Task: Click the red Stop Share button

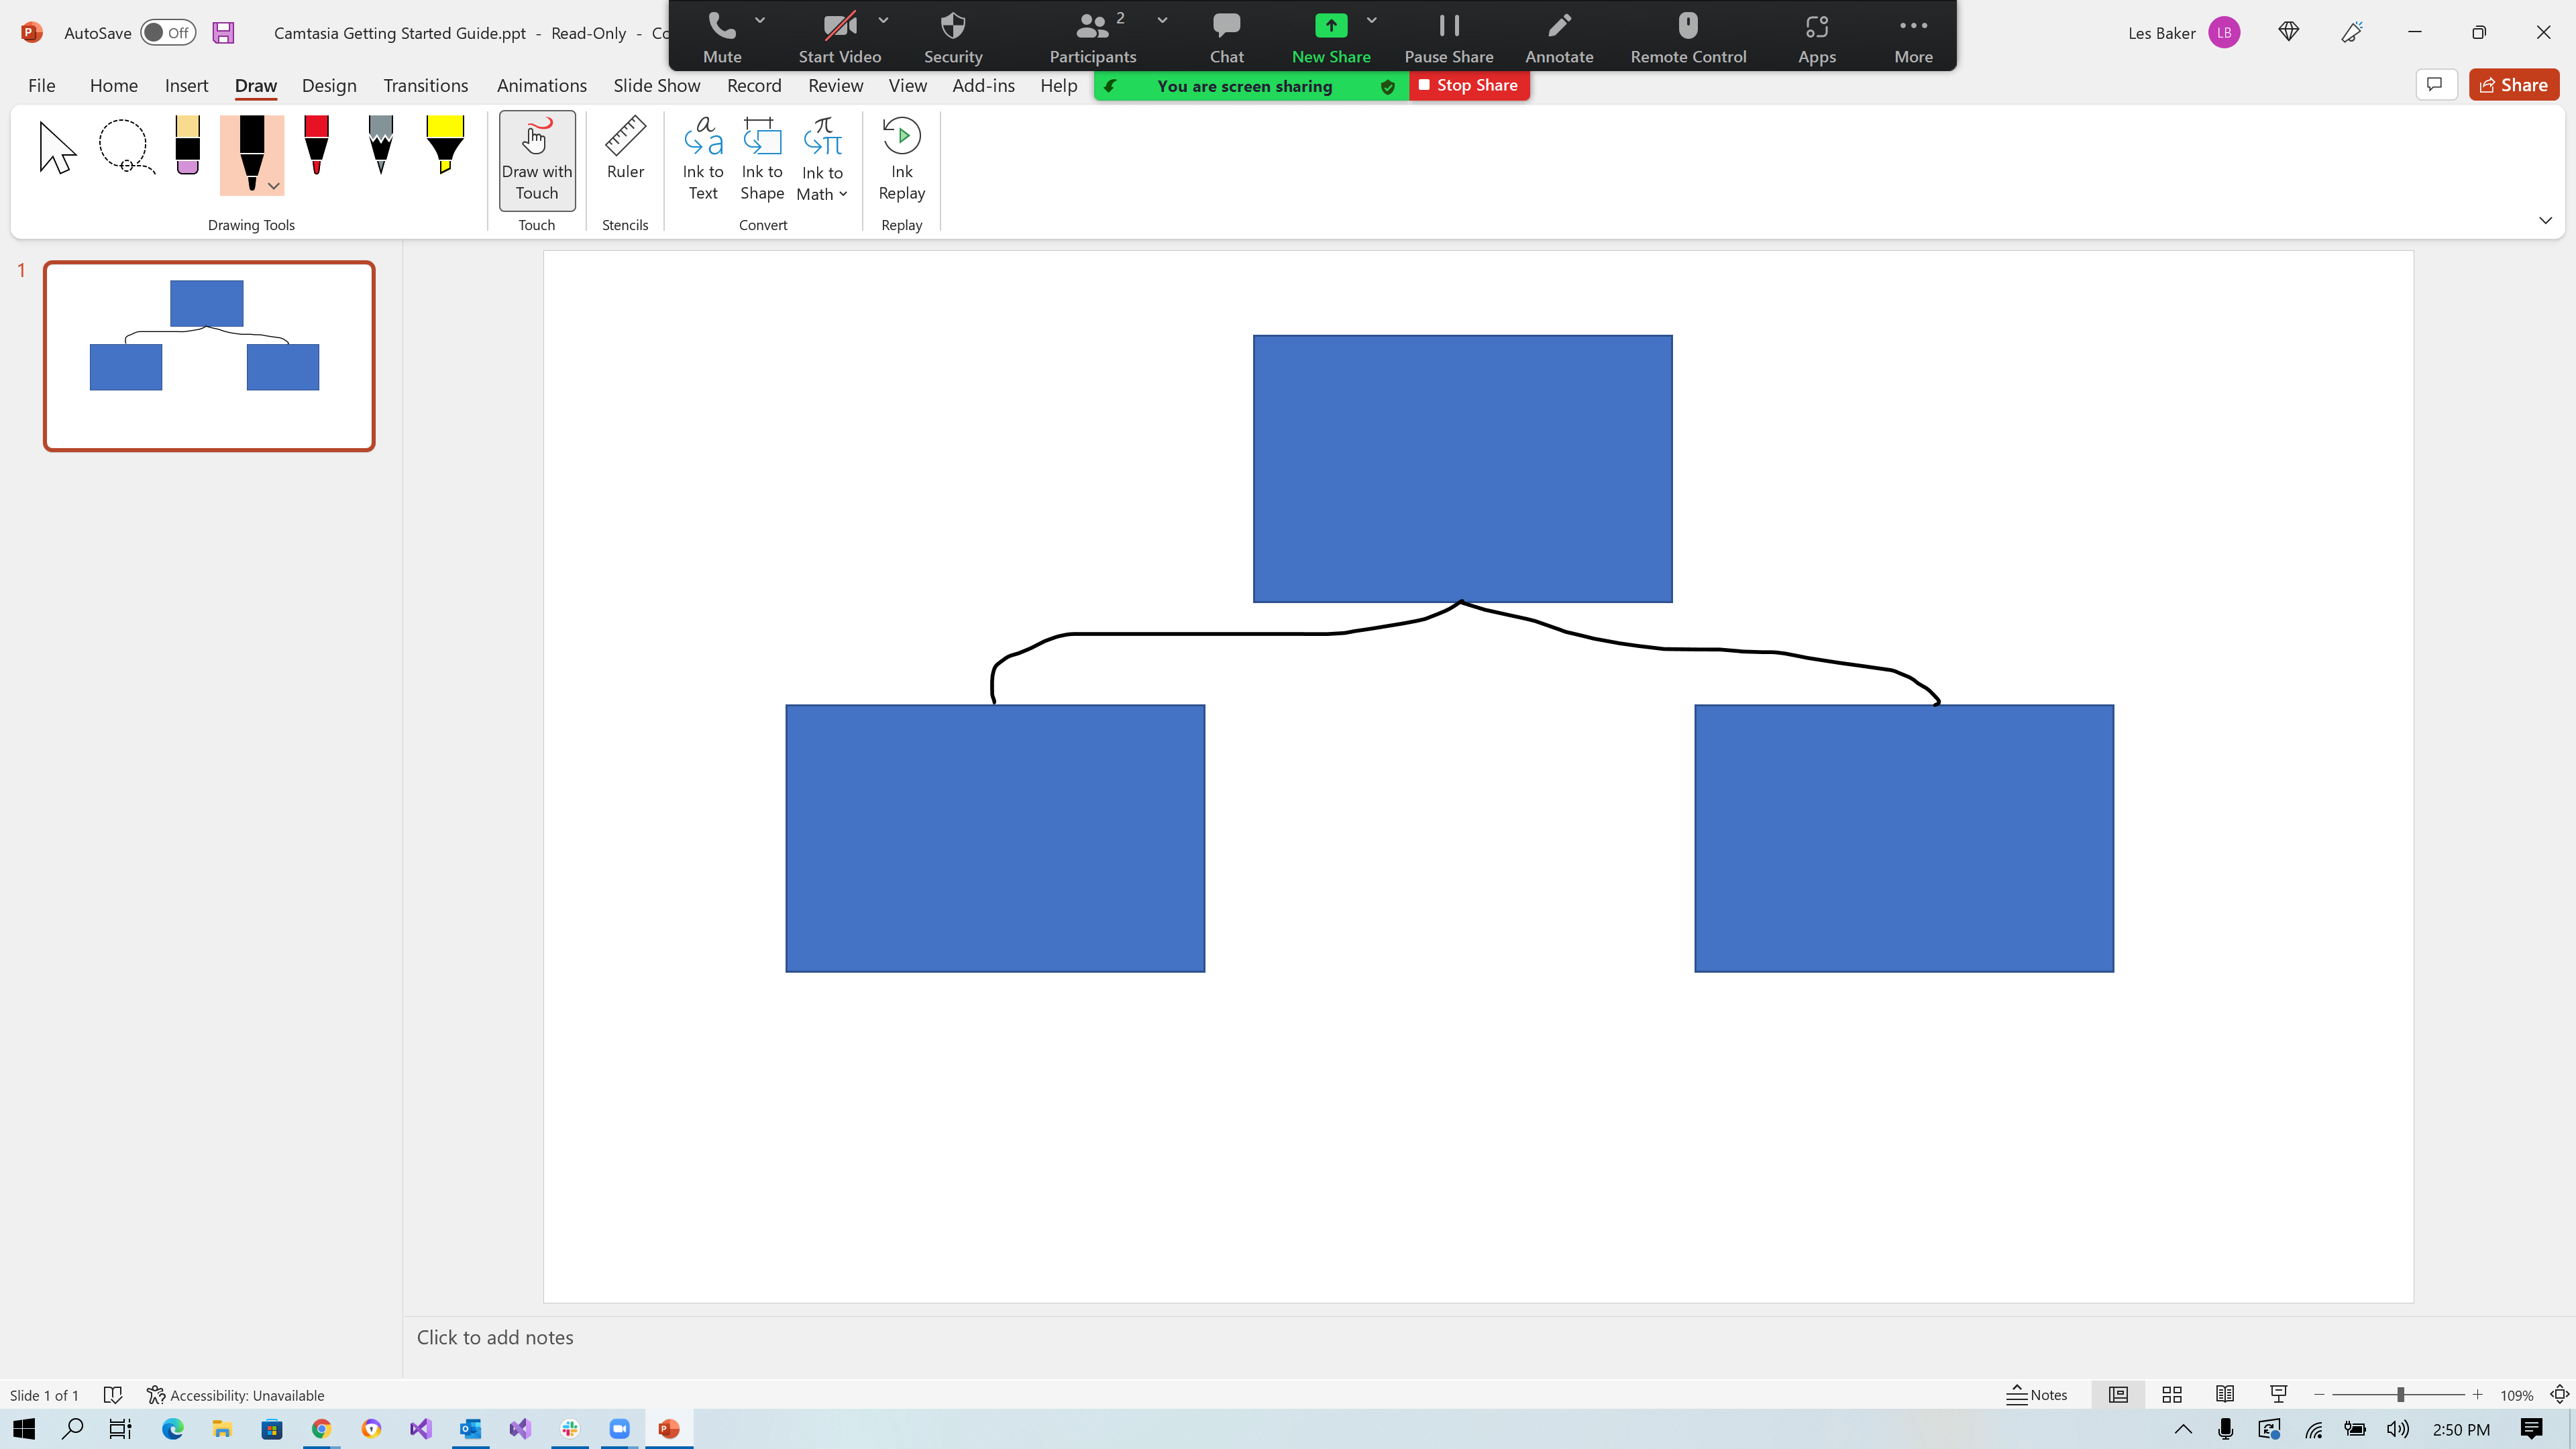Action: point(1468,86)
